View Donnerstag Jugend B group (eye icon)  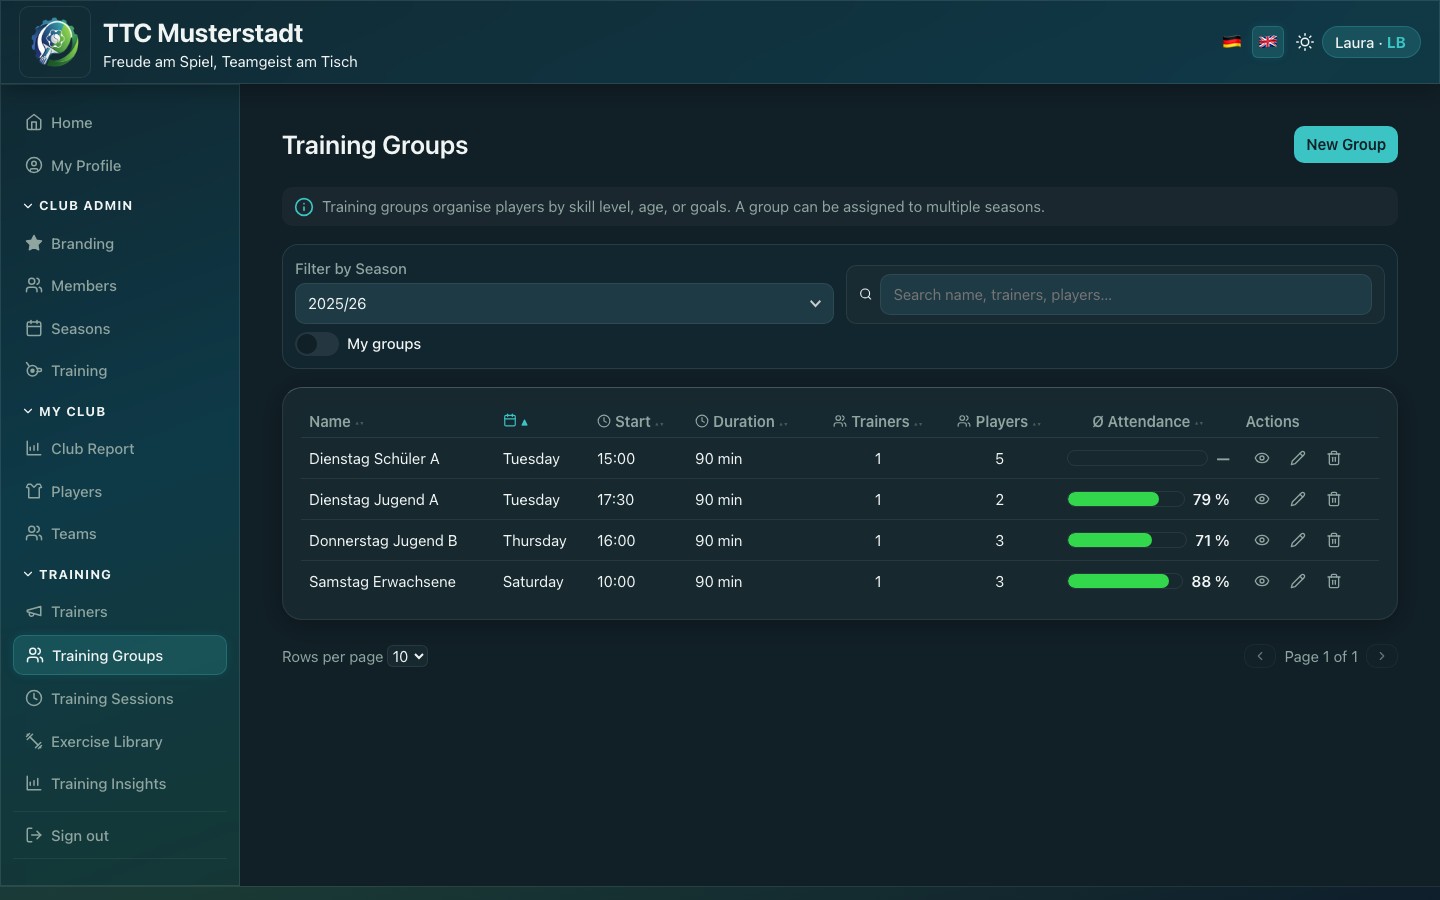point(1262,540)
